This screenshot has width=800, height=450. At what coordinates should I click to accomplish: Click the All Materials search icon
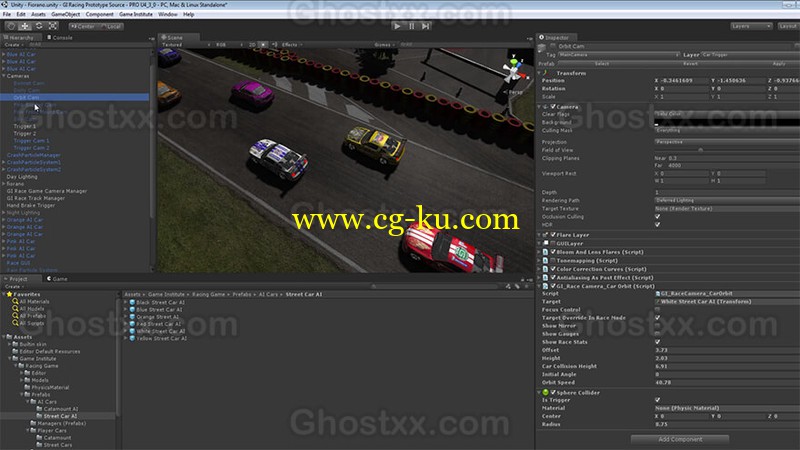[x=15, y=302]
